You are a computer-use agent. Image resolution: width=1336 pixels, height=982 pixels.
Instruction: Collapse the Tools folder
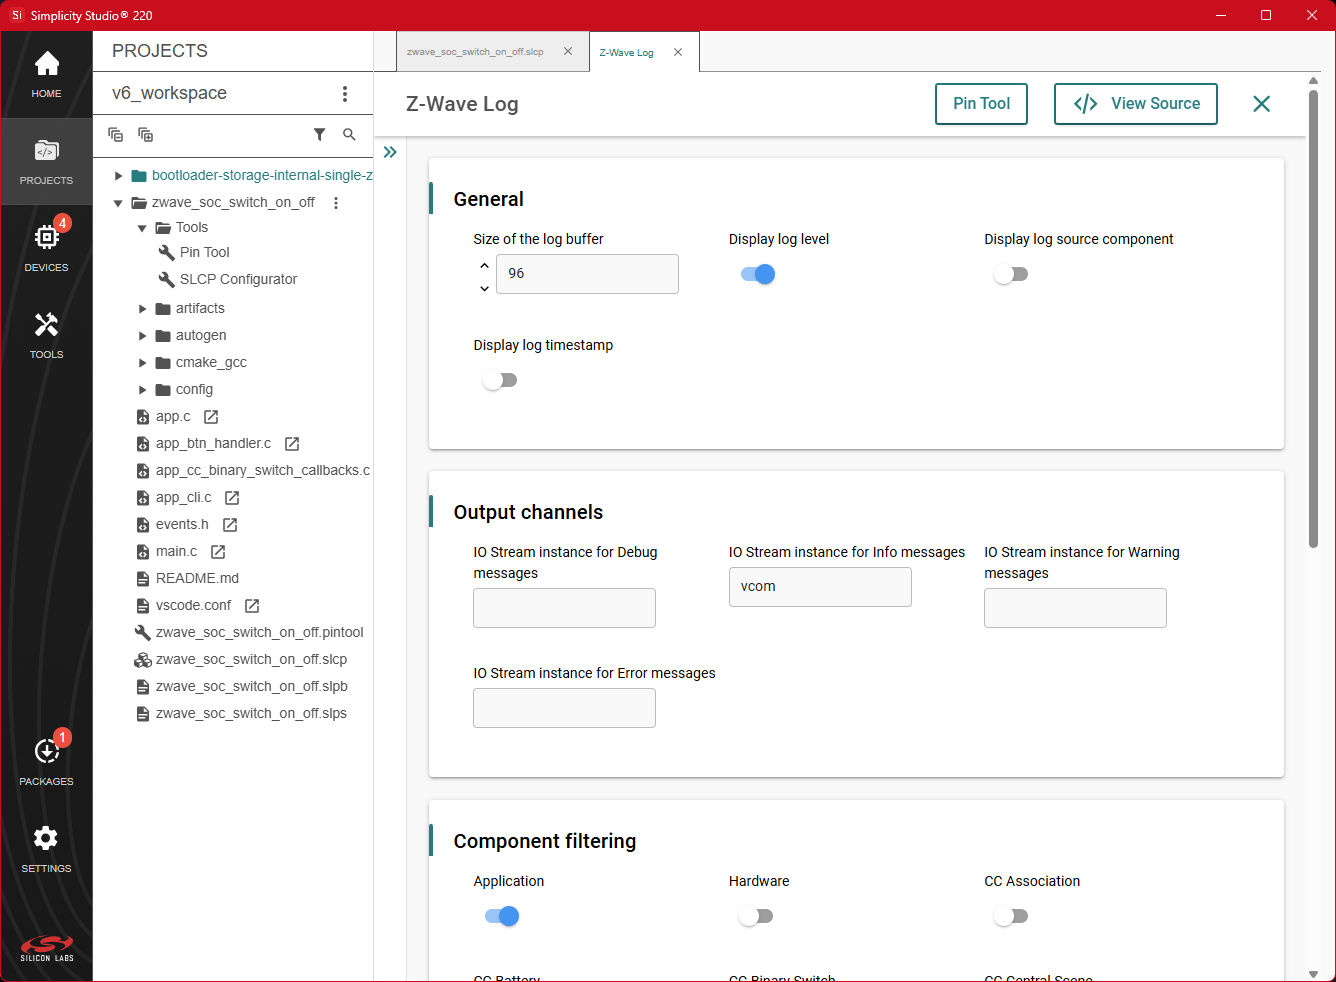[142, 227]
